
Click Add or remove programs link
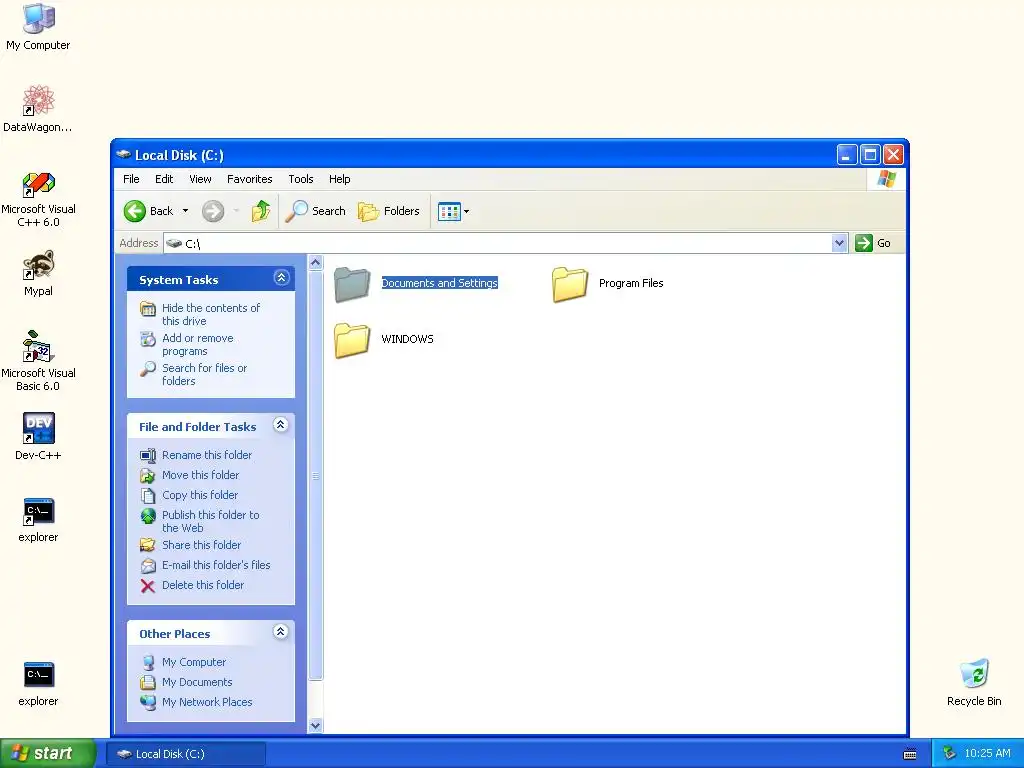pos(198,344)
